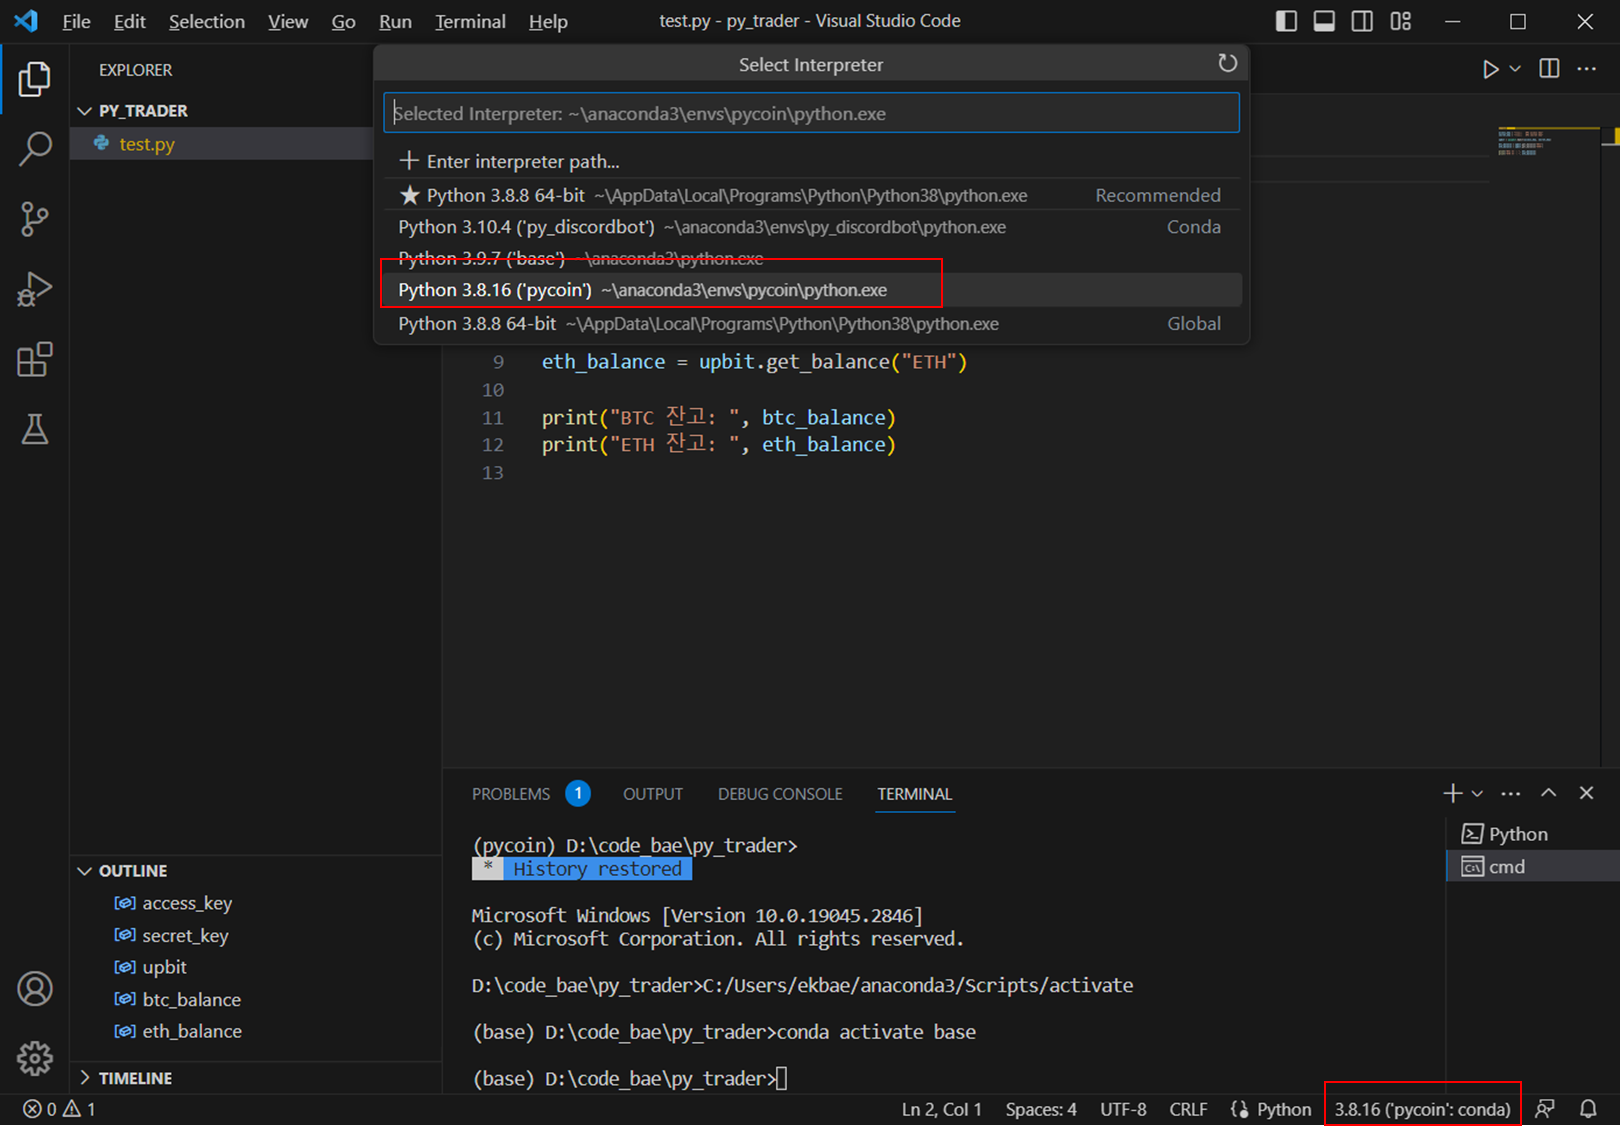Open the Run menu
1620x1126 pixels.
coord(395,21)
